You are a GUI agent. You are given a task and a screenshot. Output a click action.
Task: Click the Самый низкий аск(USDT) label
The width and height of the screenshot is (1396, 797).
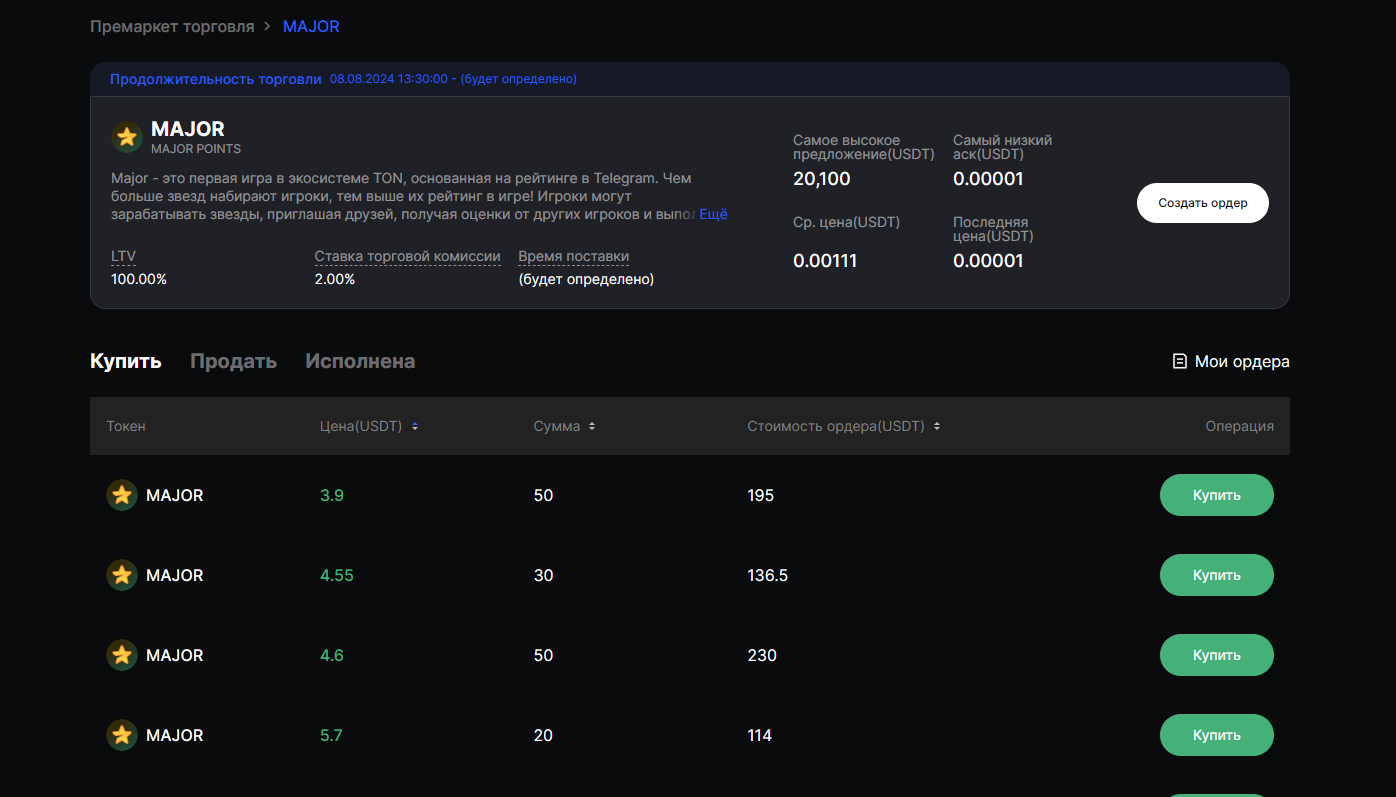tap(1003, 147)
